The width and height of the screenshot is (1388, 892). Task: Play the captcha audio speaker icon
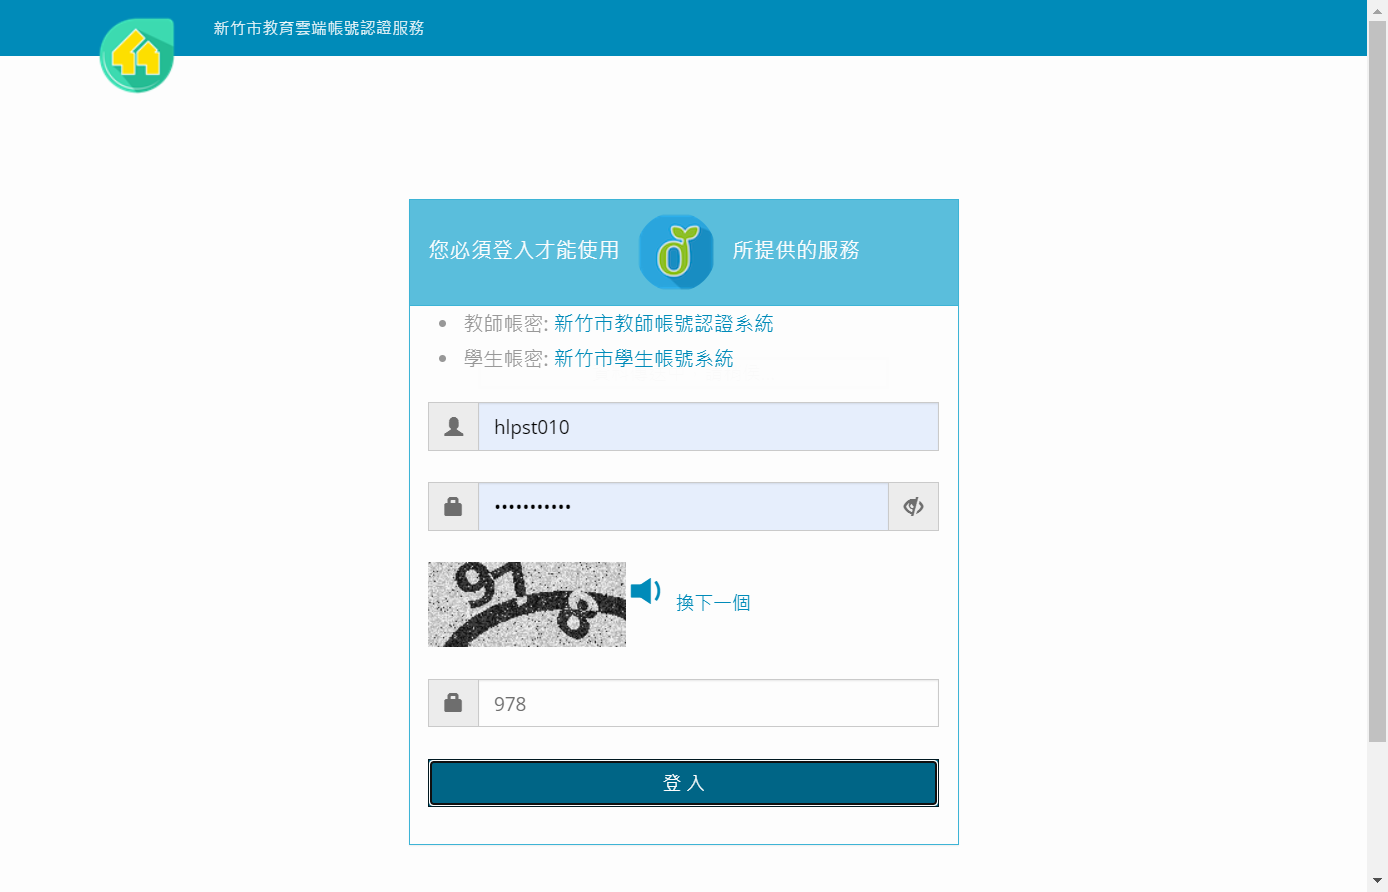click(x=646, y=591)
